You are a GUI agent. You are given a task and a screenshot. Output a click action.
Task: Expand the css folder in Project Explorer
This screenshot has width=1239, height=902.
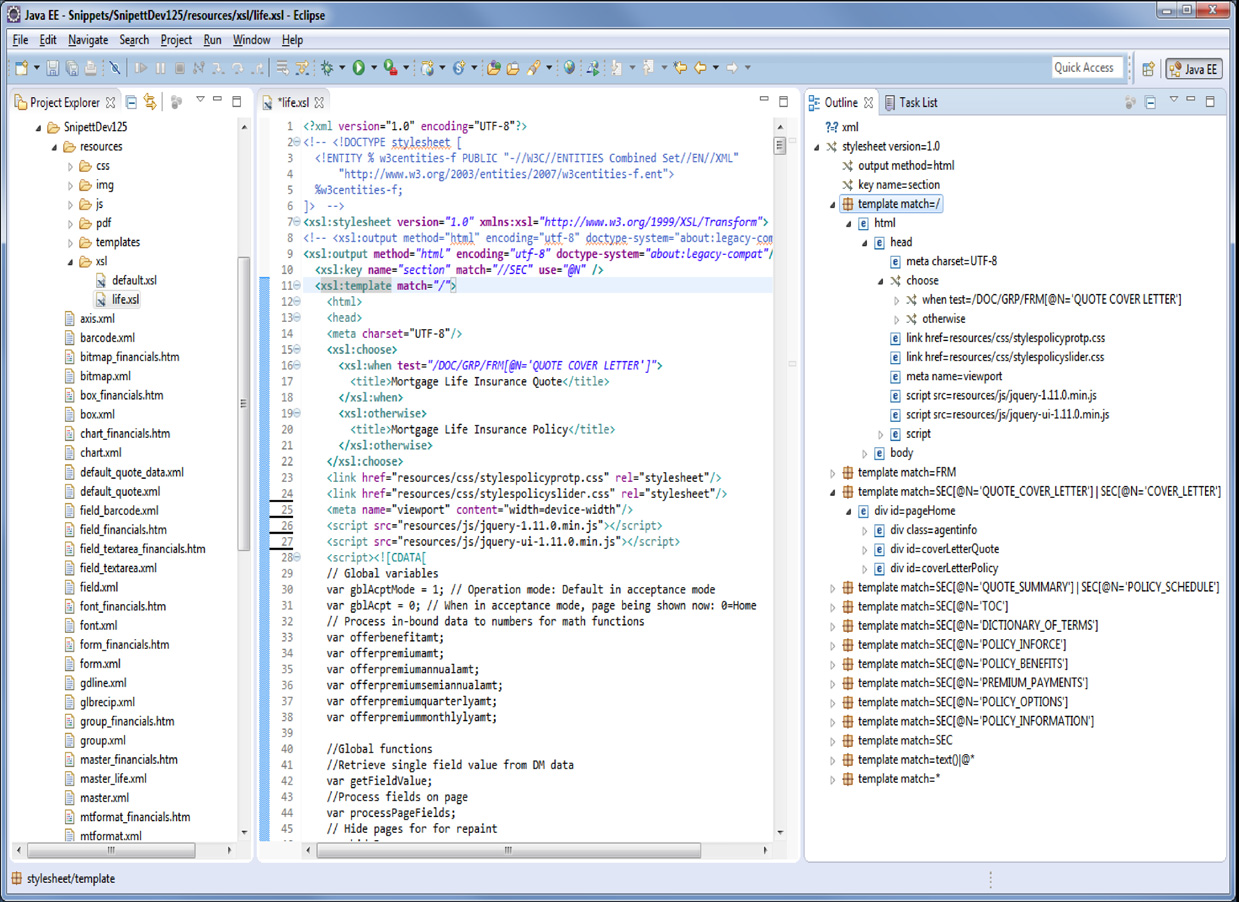(71, 166)
